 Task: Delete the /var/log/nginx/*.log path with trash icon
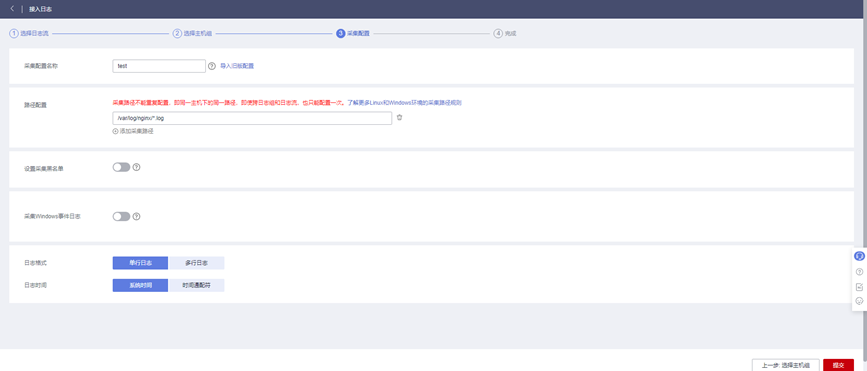coord(399,118)
